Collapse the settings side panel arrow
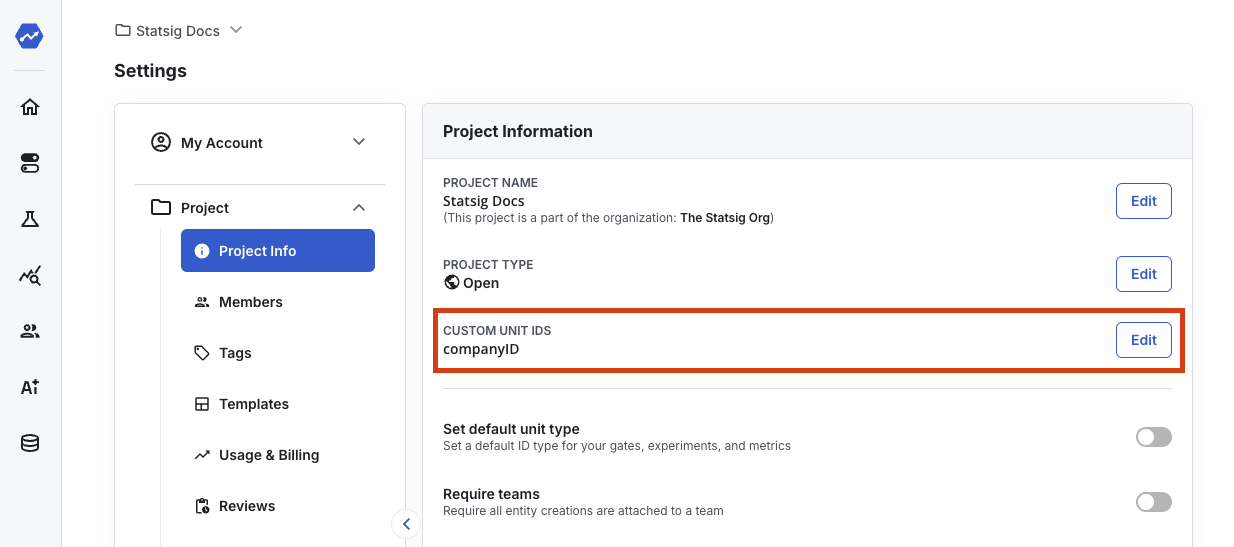 pyautogui.click(x=405, y=523)
